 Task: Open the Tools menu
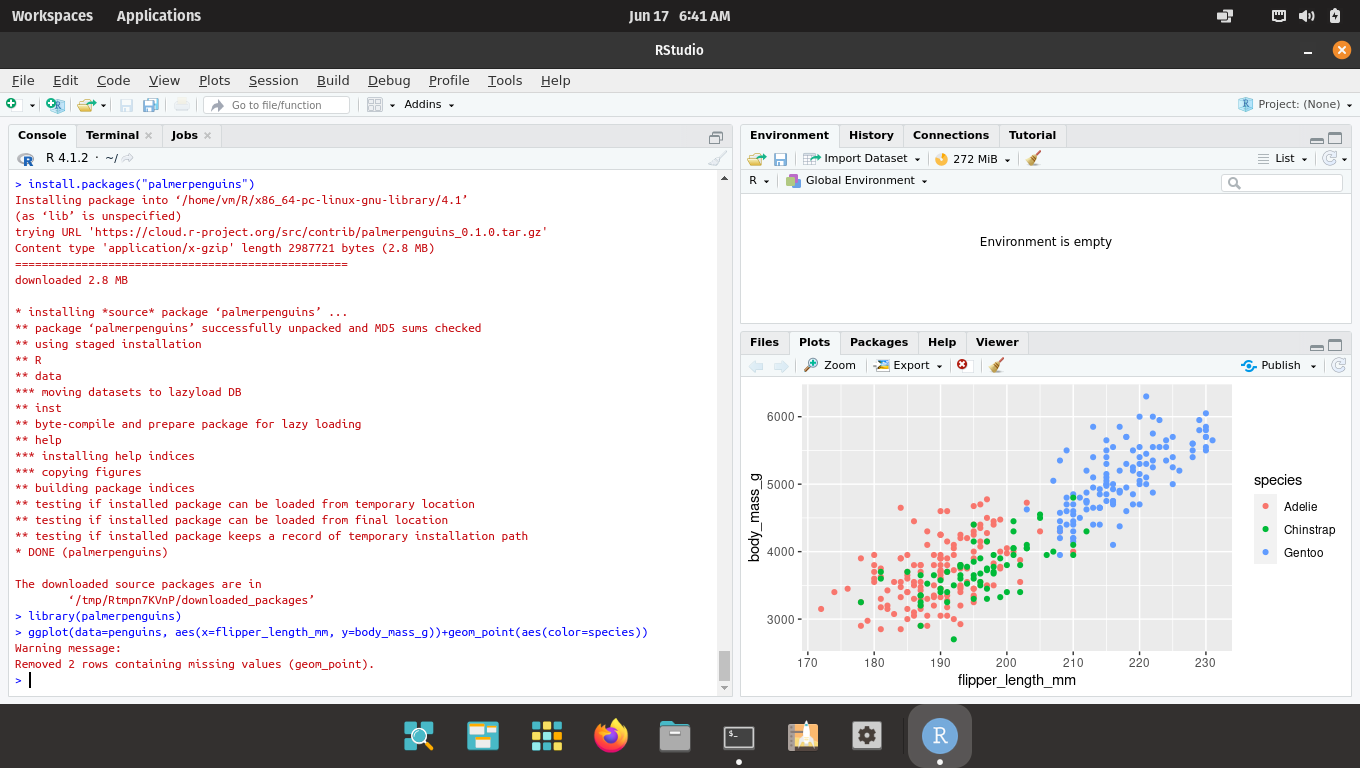coord(505,80)
